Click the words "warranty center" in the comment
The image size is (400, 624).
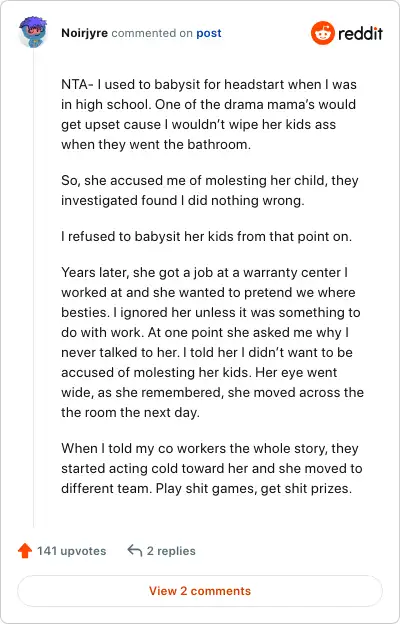point(292,273)
